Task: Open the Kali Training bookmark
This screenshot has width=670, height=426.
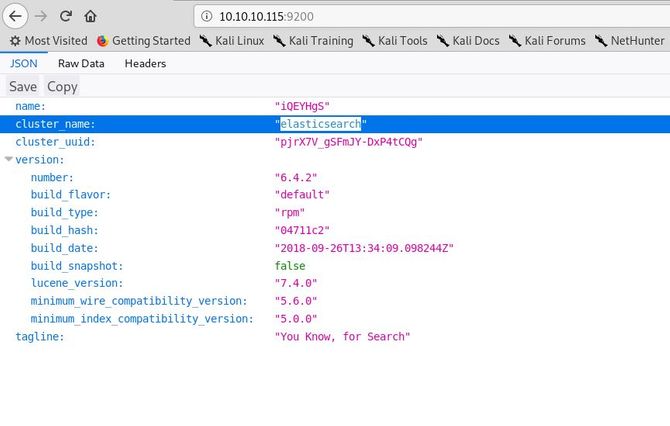Action: tap(313, 41)
